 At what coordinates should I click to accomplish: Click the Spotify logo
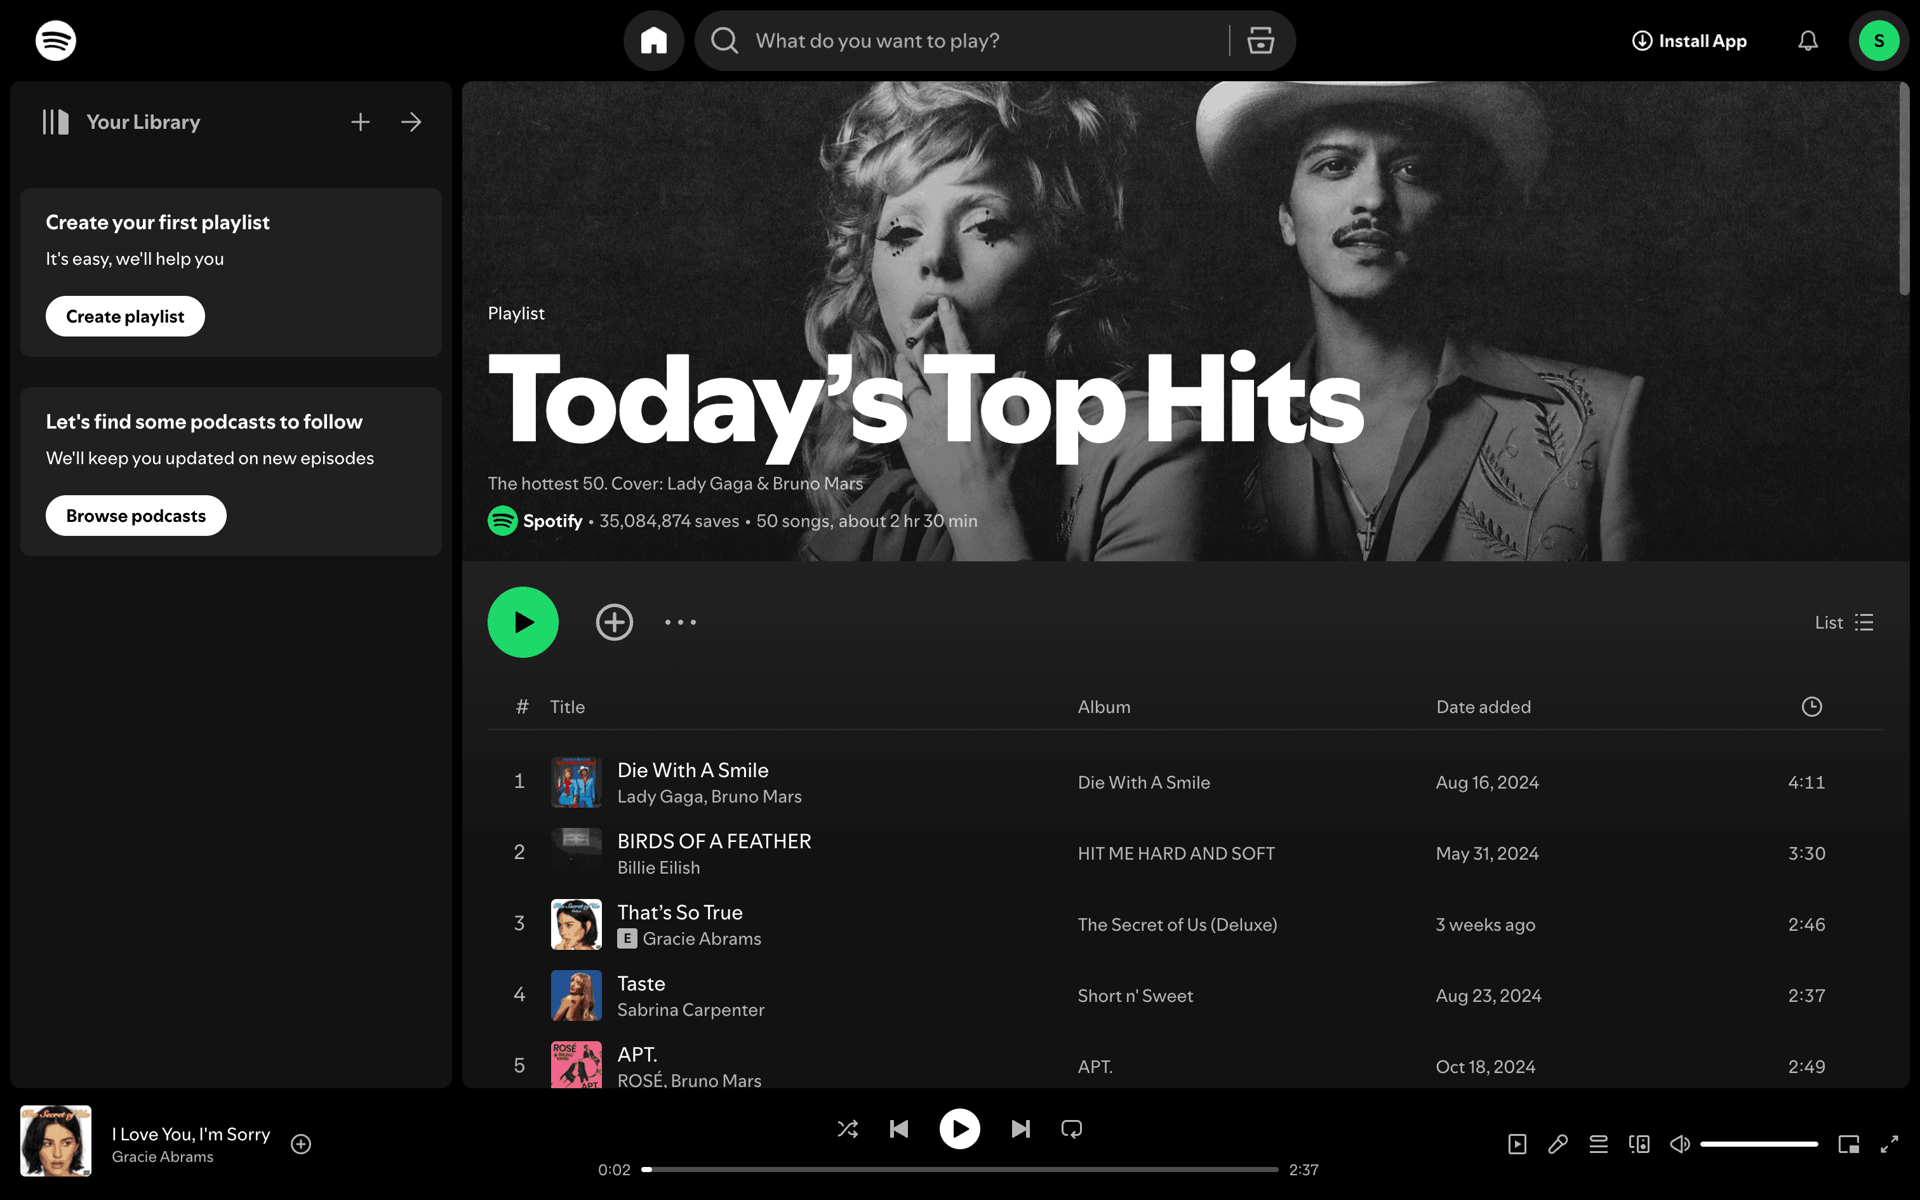(x=56, y=41)
